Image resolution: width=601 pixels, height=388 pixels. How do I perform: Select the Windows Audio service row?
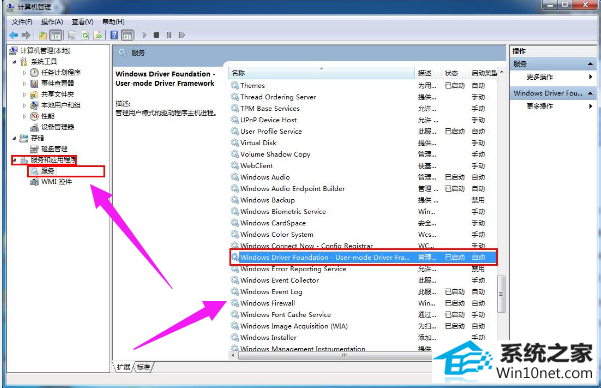click(363, 177)
